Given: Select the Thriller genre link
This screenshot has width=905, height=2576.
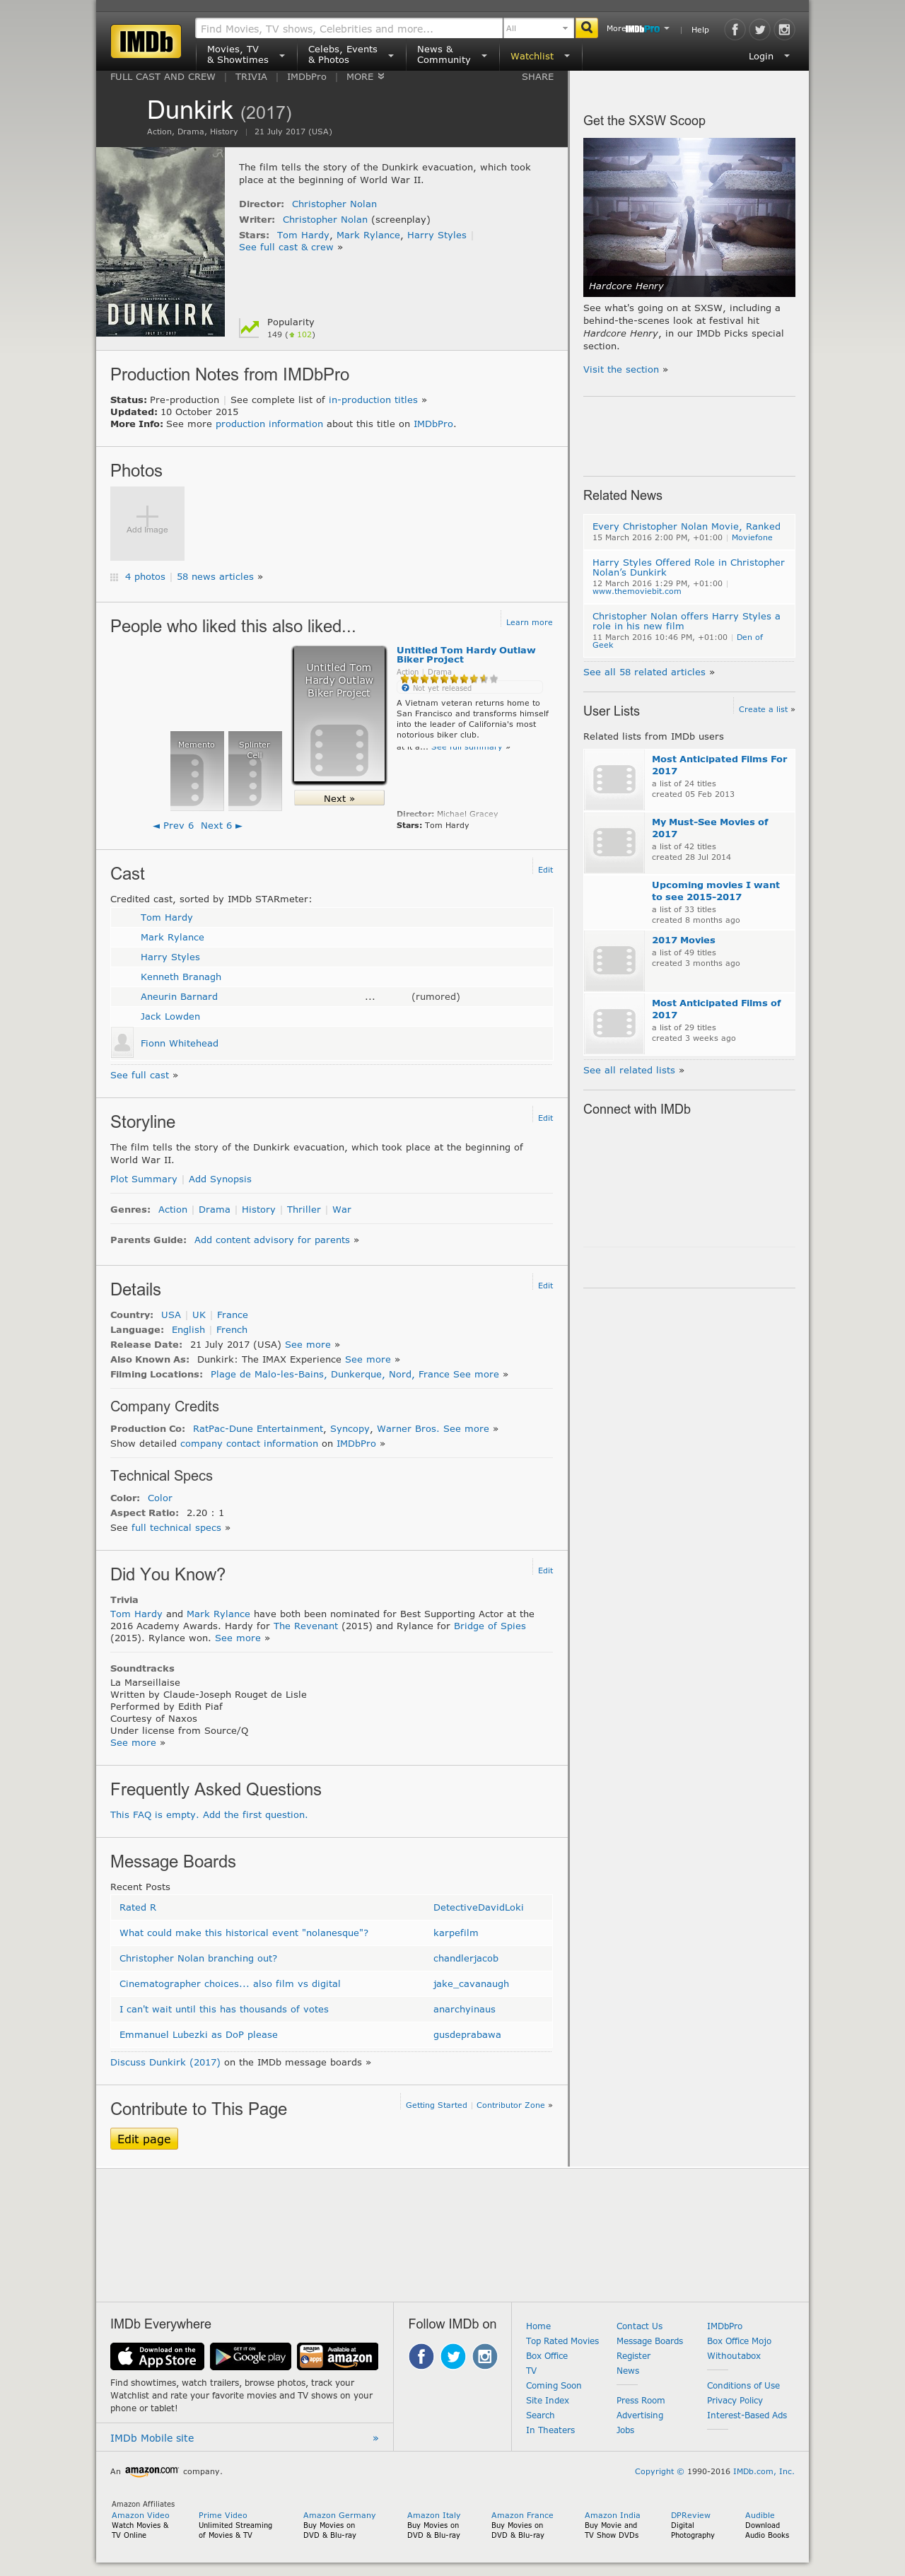Looking at the screenshot, I should pos(304,1209).
